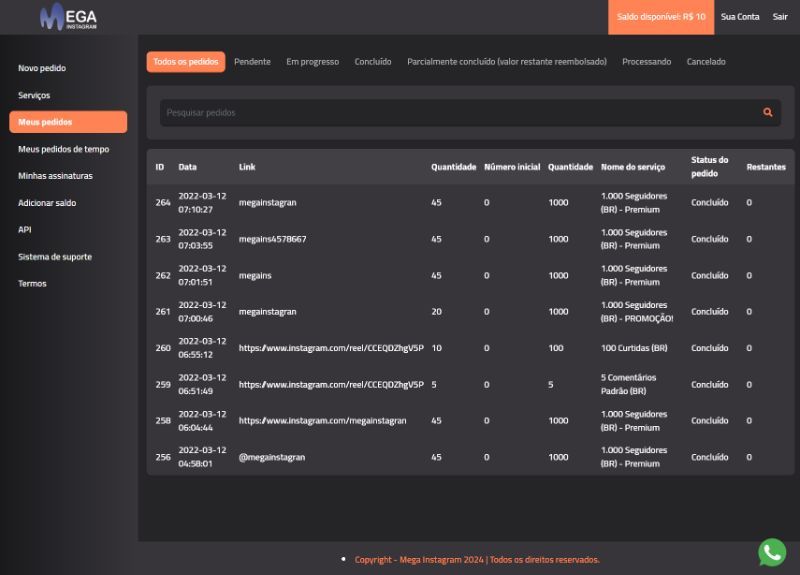Open Novo pedido in sidebar

point(42,68)
